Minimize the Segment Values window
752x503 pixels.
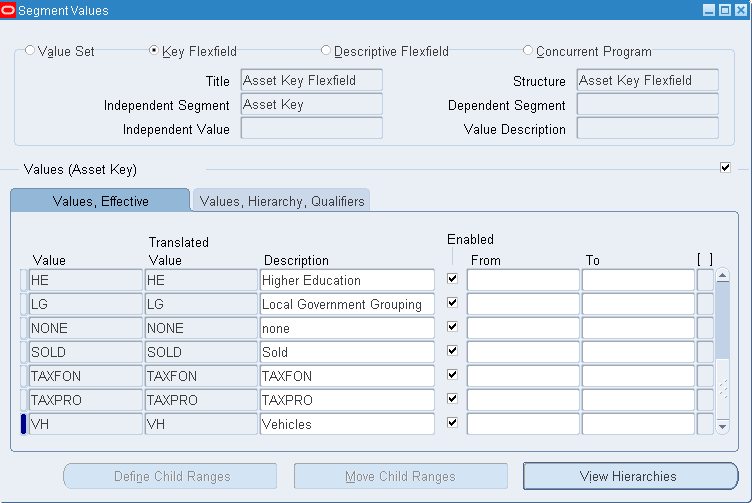tap(708, 10)
